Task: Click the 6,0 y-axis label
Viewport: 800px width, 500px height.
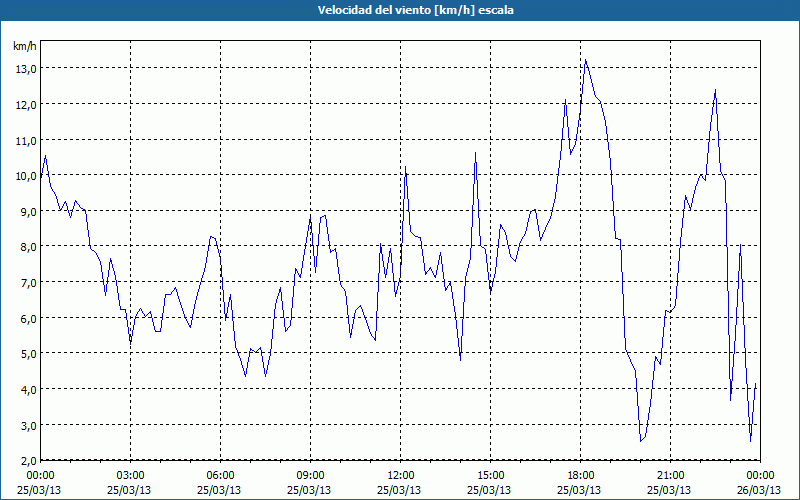Action: (28, 318)
